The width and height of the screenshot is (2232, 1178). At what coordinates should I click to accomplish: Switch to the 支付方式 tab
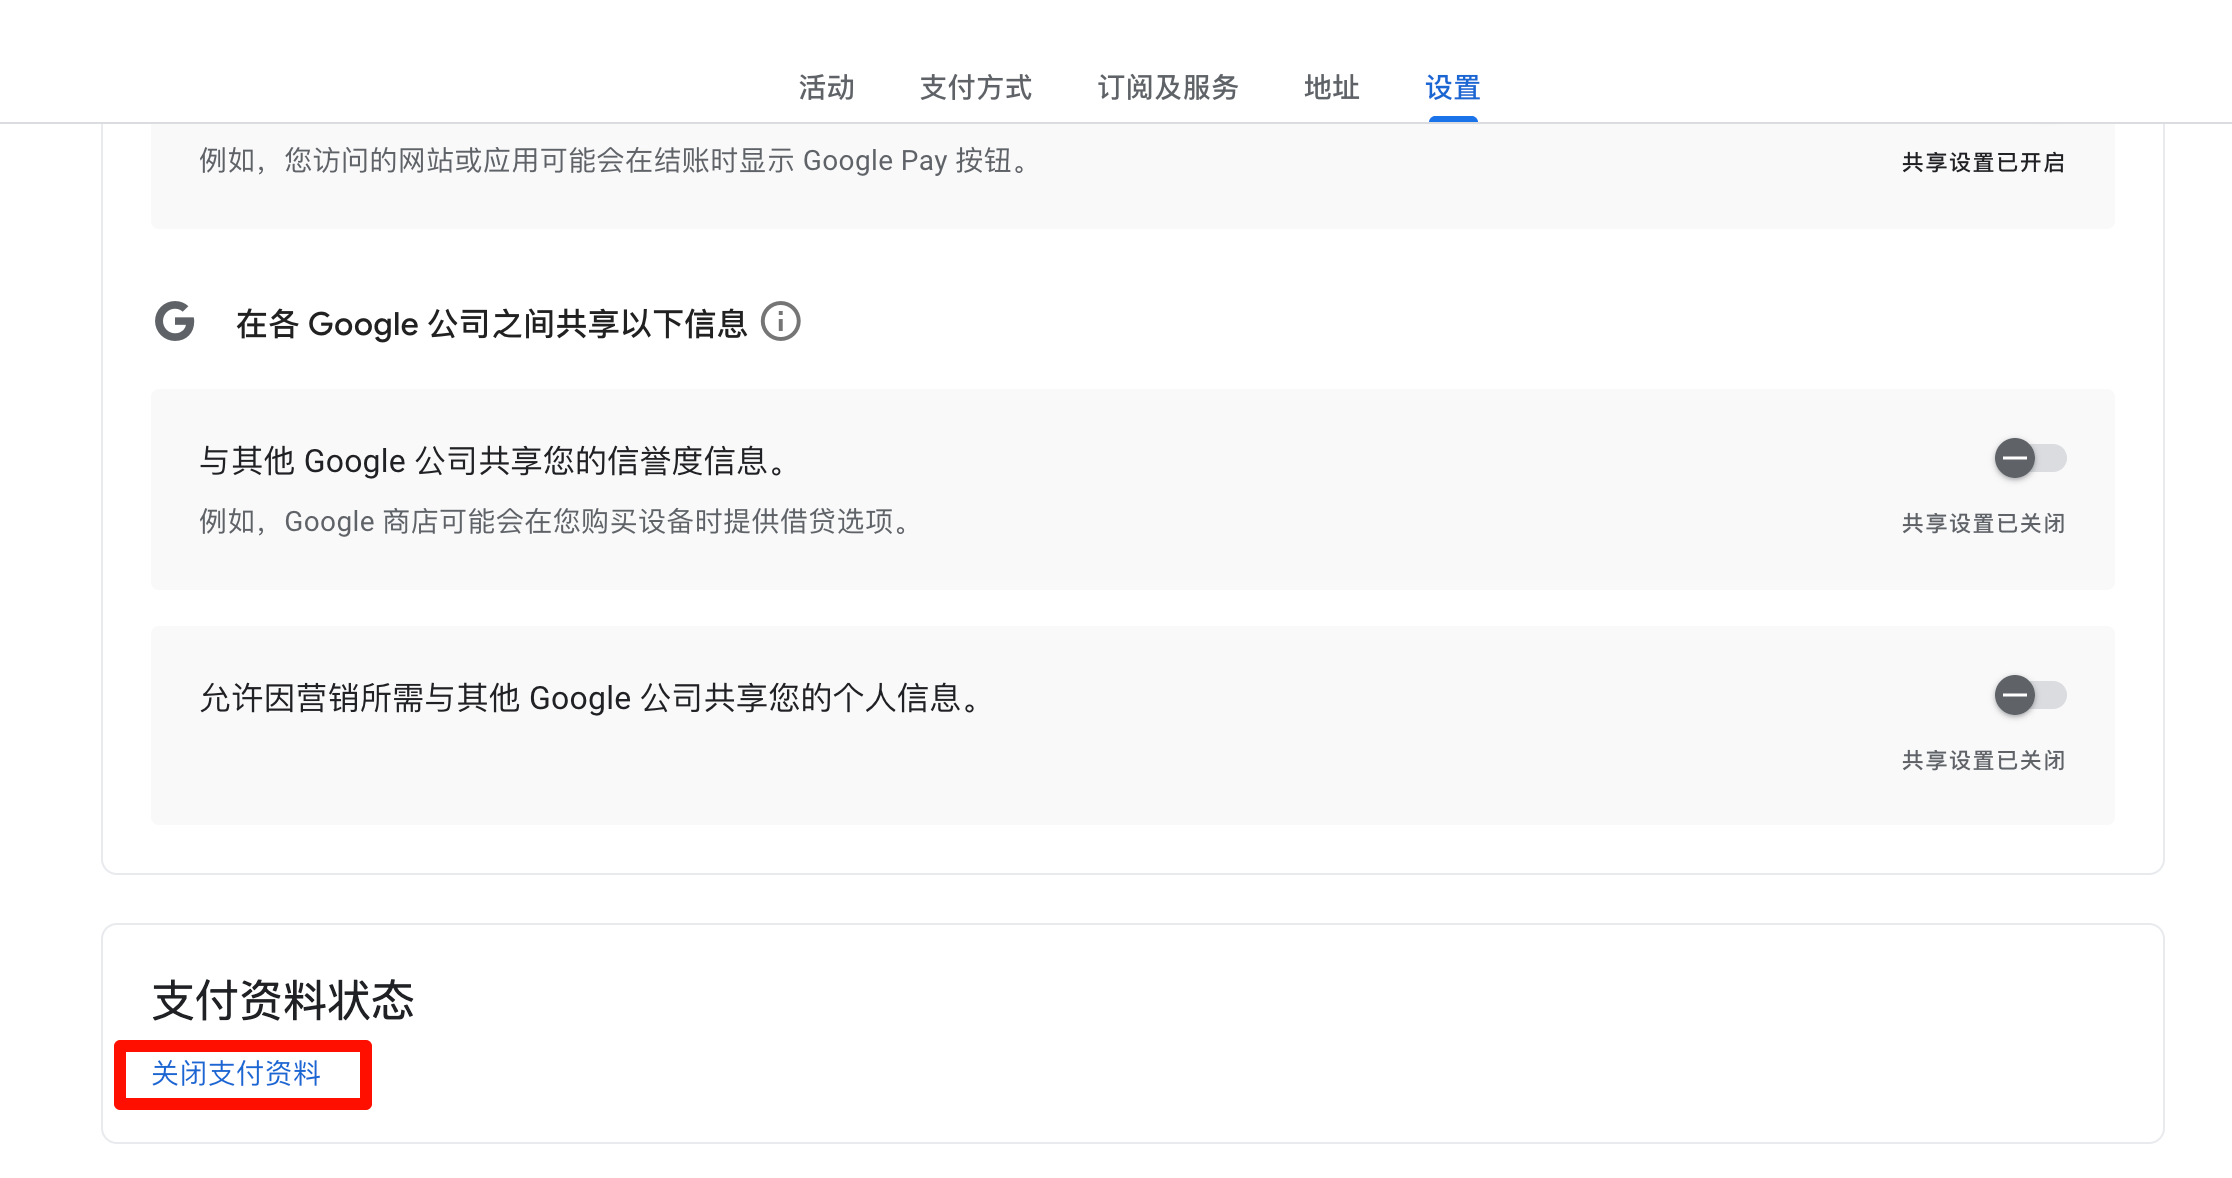click(975, 88)
